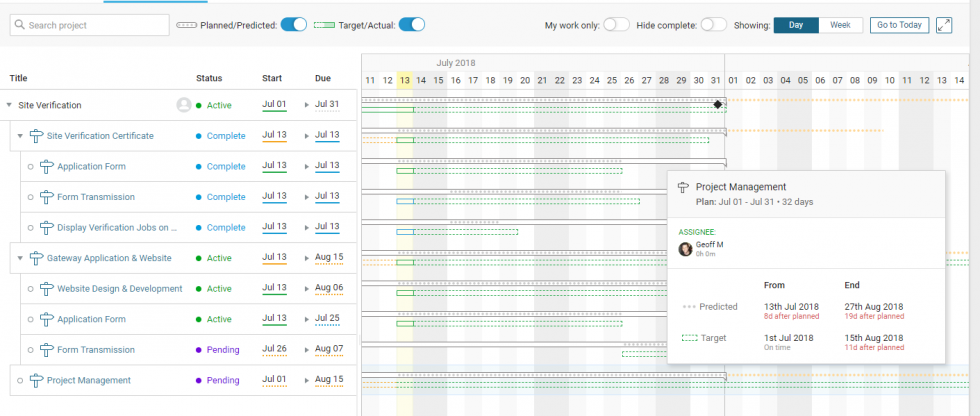
Task: Click the Aug 06 due date cell
Action: (x=328, y=289)
